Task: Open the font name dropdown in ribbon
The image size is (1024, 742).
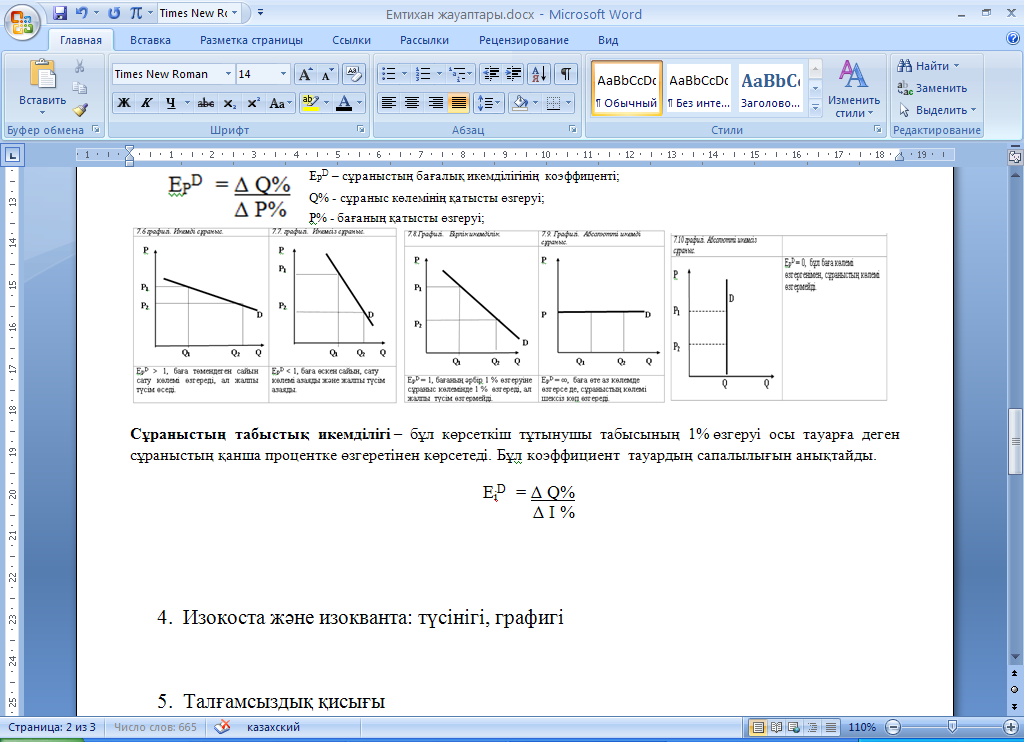Action: (x=228, y=74)
